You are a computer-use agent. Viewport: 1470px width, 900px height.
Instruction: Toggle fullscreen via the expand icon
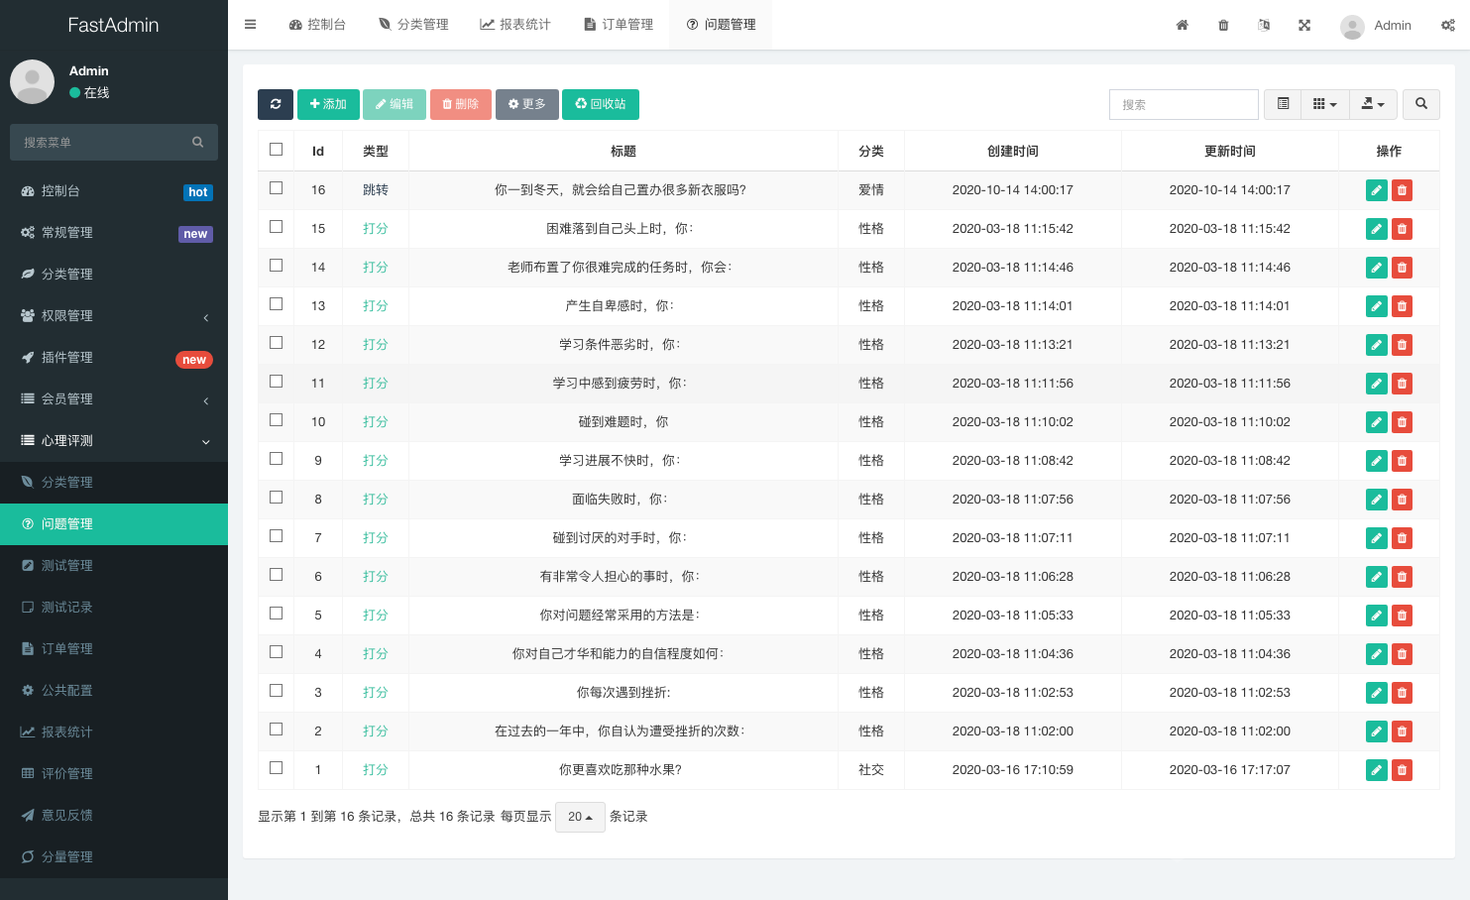1304,25
